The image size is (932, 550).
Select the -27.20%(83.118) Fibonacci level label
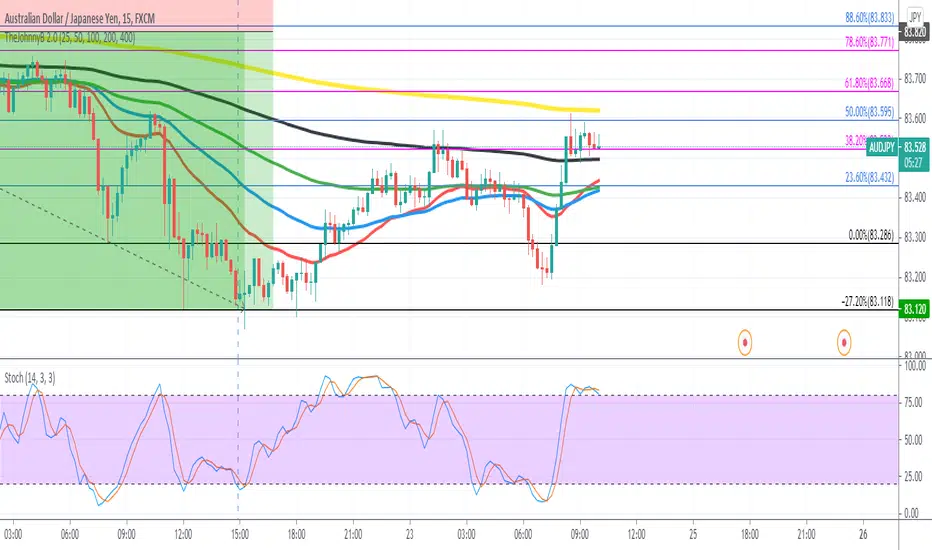(867, 301)
